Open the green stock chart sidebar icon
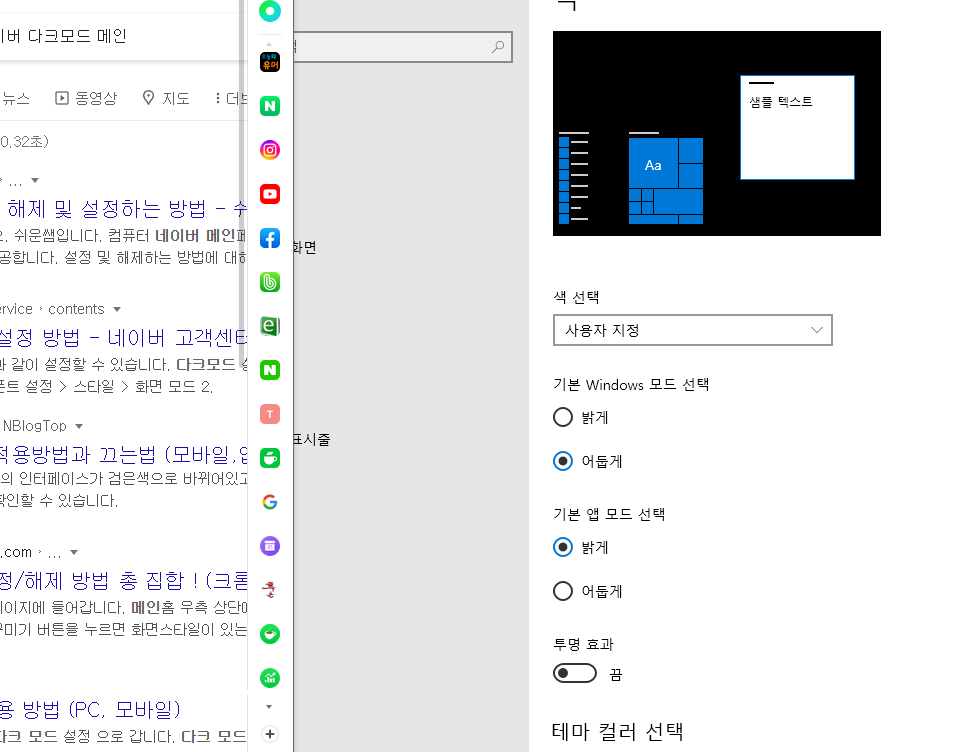Viewport: 965px width, 752px height. (x=270, y=678)
